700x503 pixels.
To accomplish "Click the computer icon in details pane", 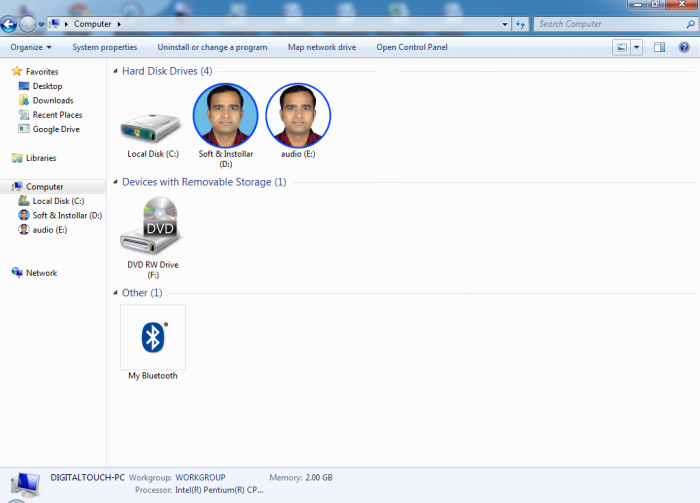I will 25,485.
